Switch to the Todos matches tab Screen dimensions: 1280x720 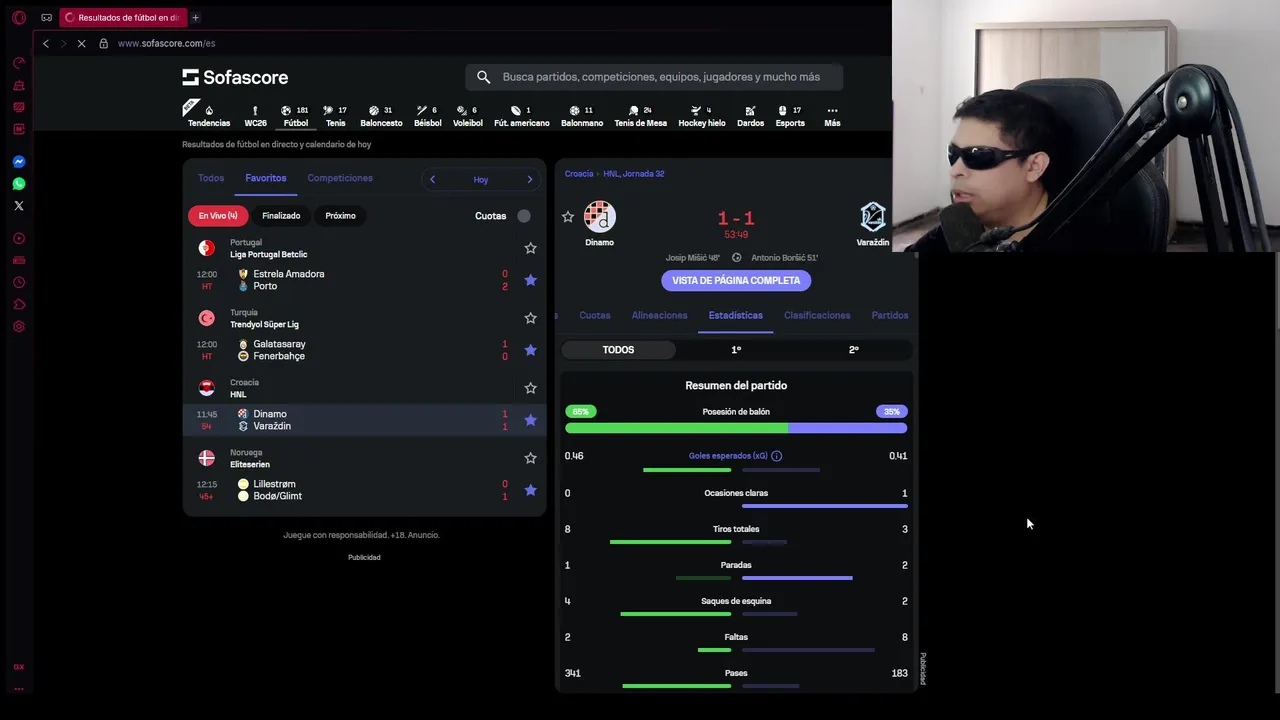pos(211,178)
